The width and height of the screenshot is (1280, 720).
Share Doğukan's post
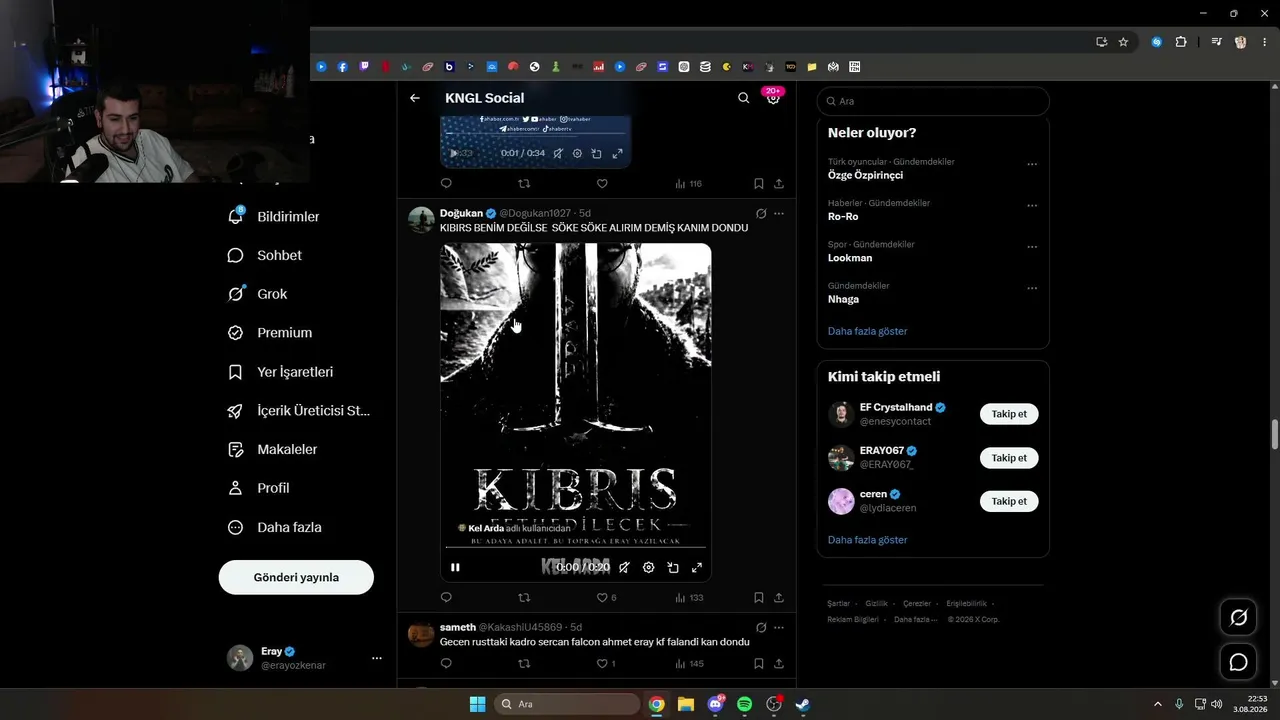779,597
